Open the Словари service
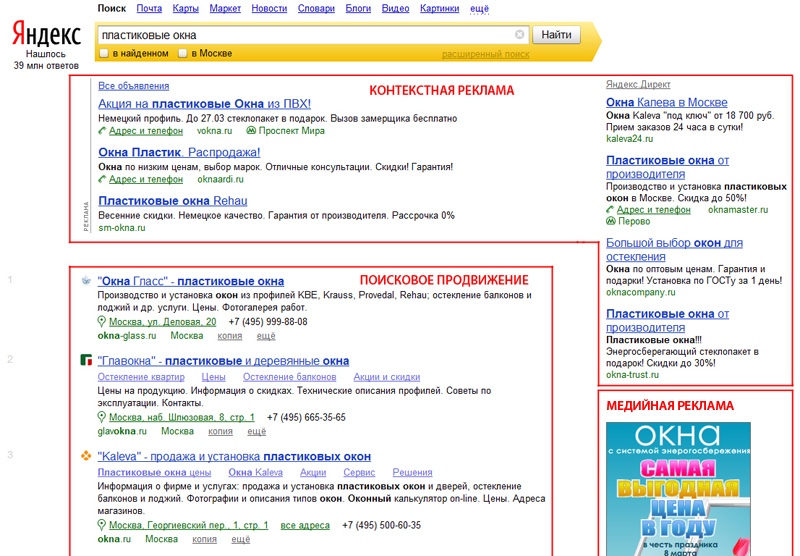This screenshot has height=556, width=800. point(316,9)
